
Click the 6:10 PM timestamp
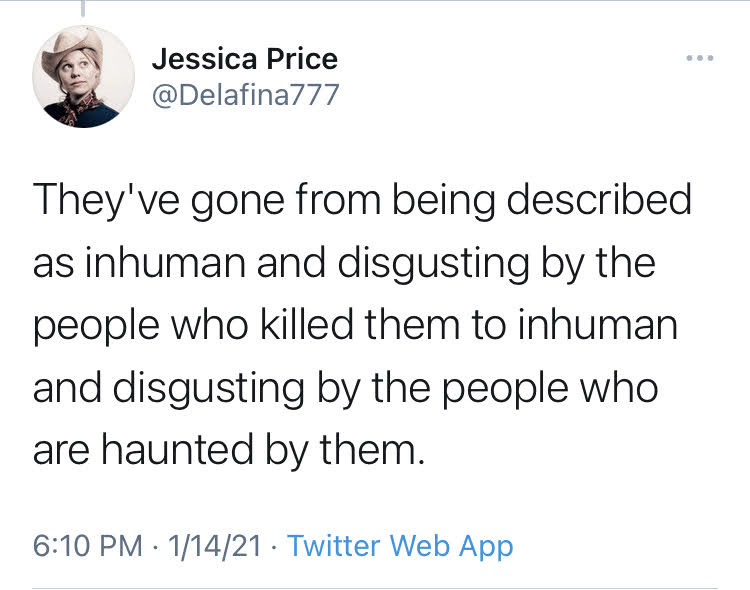[87, 546]
